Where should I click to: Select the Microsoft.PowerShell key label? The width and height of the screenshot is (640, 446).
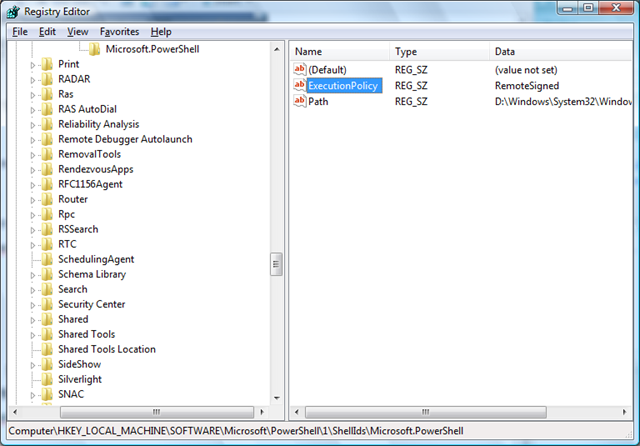coord(153,49)
